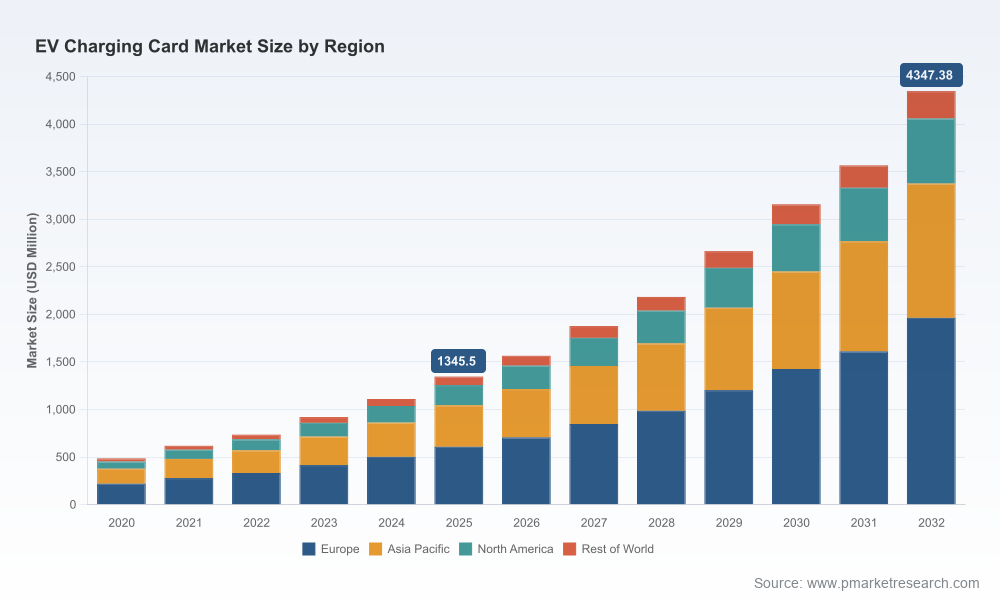Click the Rest of World legend label
This screenshot has height=600, width=1000.
[x=617, y=549]
